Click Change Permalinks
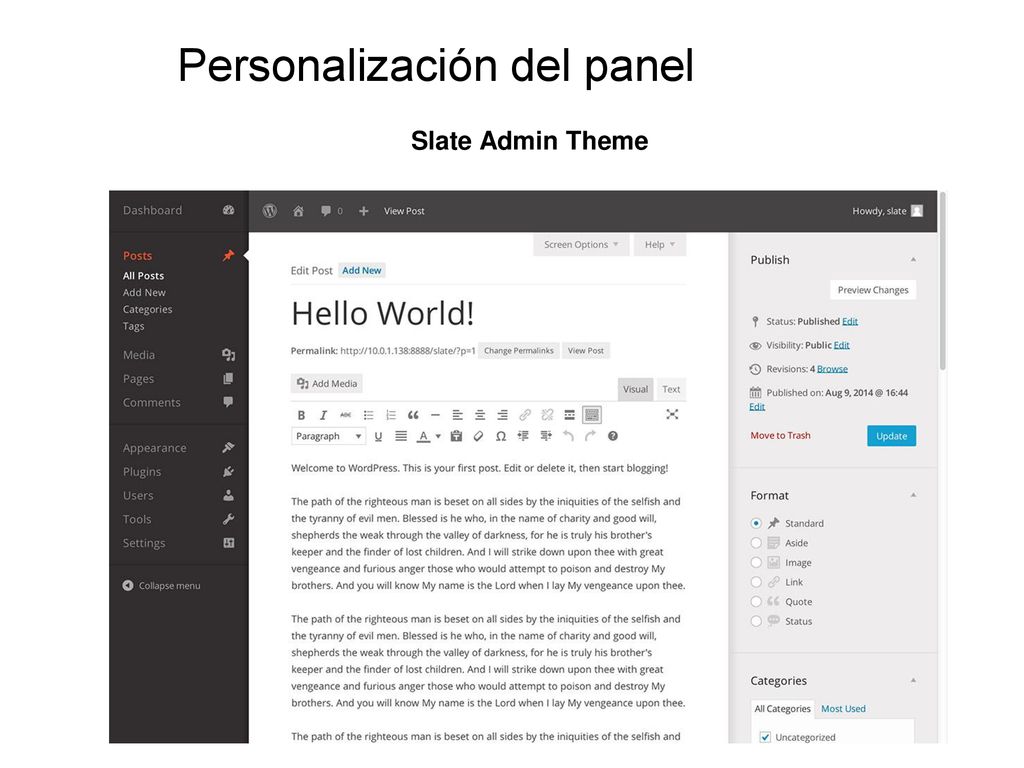 point(519,351)
